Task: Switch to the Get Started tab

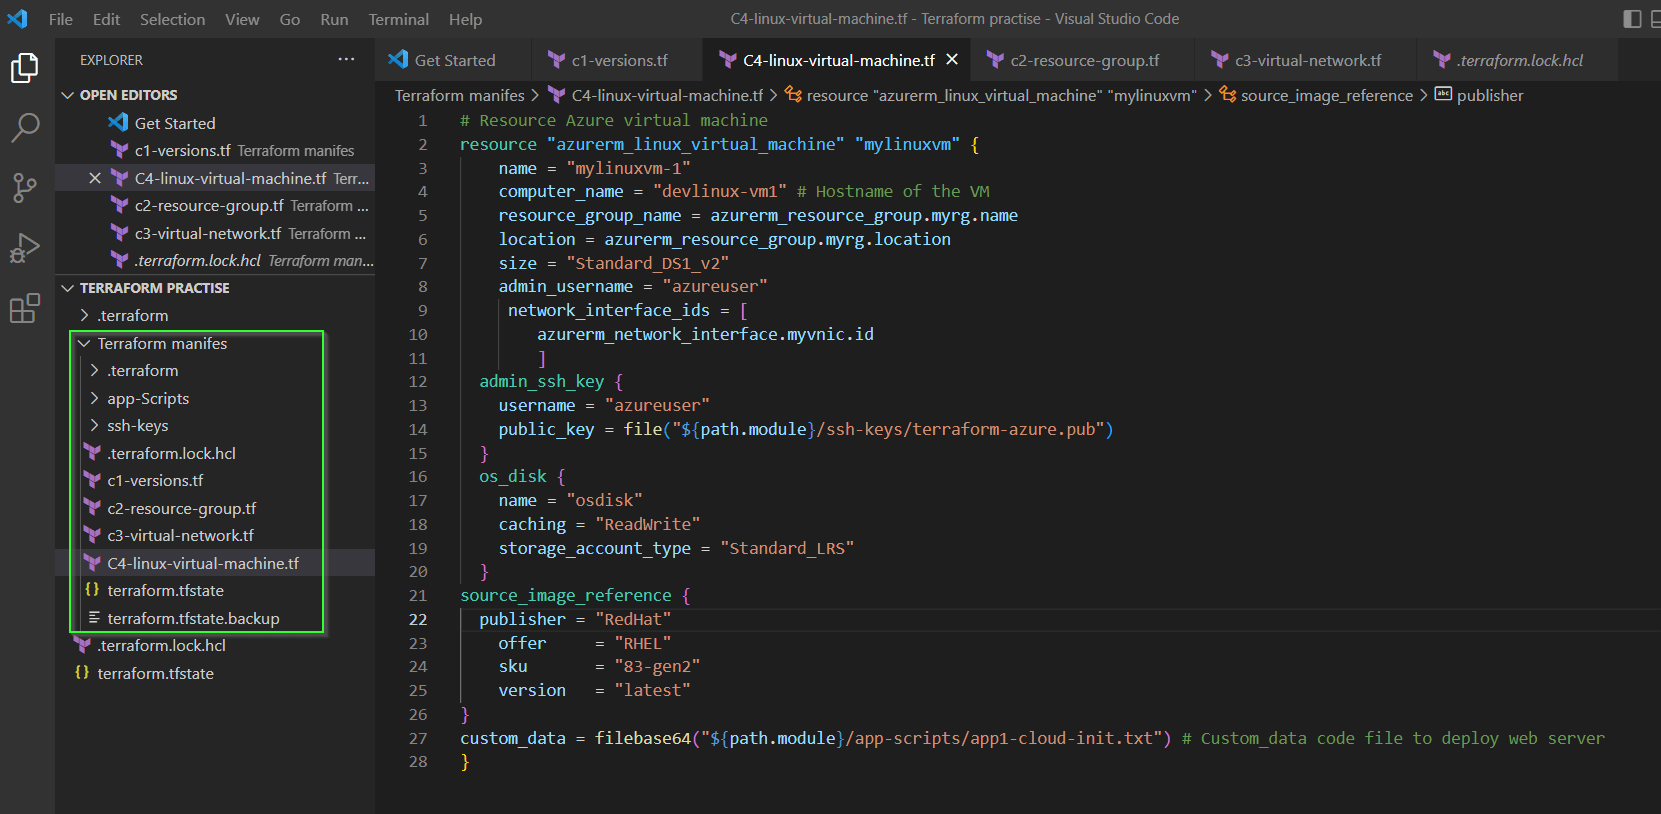Action: (452, 60)
